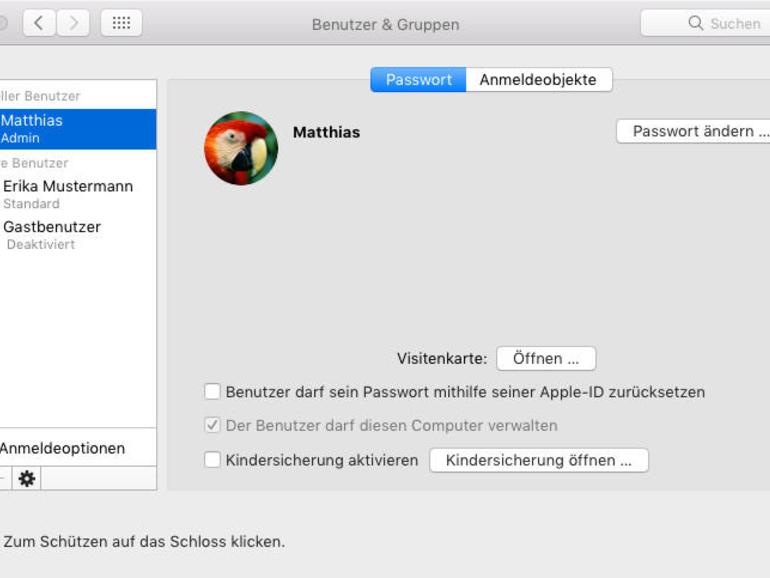Click 'Zum Schützen auf das Schloss klicken' text
This screenshot has height=578, width=770.
(144, 541)
